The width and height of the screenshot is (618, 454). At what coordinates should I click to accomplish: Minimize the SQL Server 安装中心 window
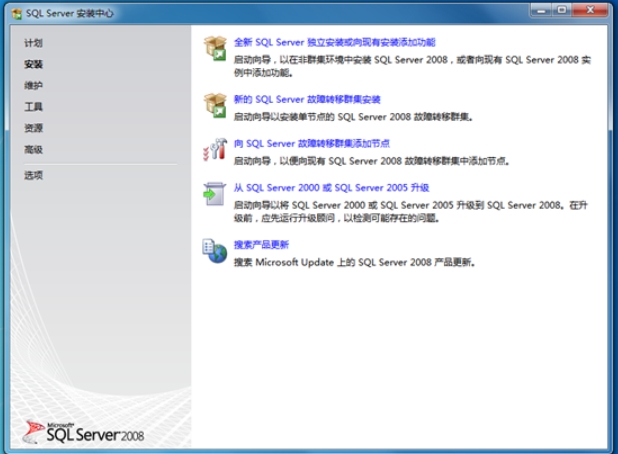[541, 11]
